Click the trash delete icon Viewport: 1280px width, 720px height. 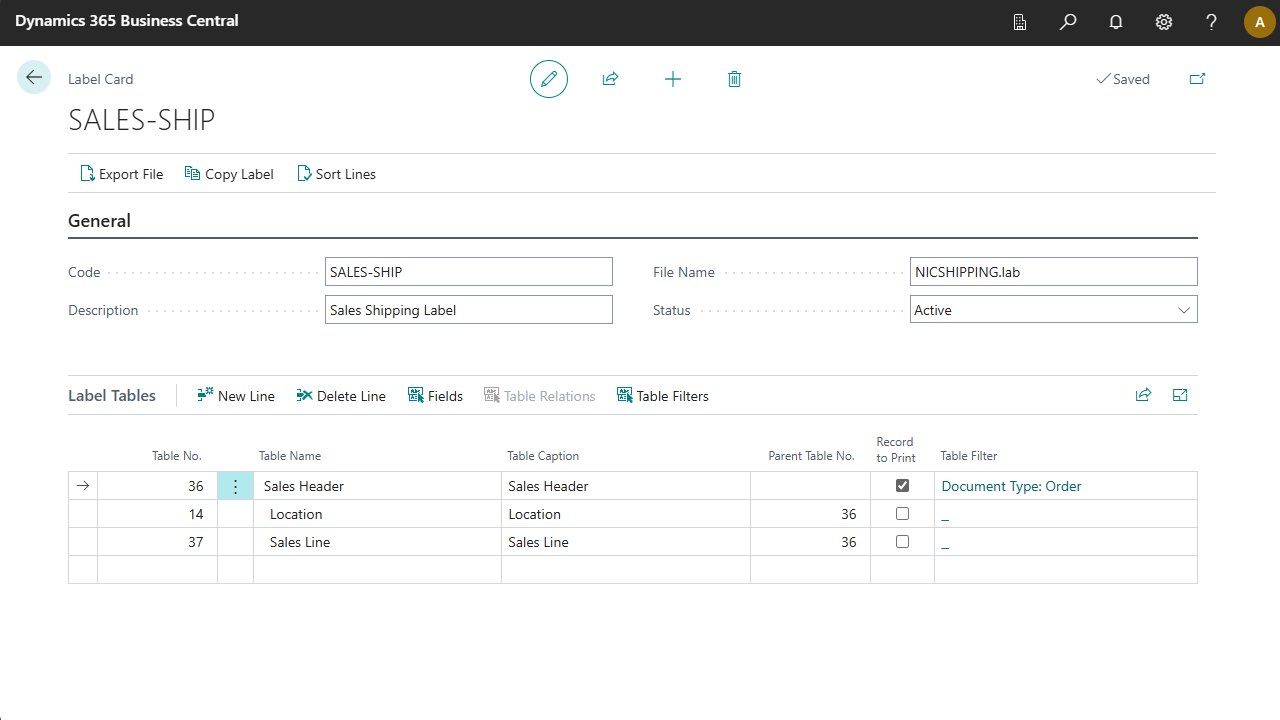(x=734, y=79)
